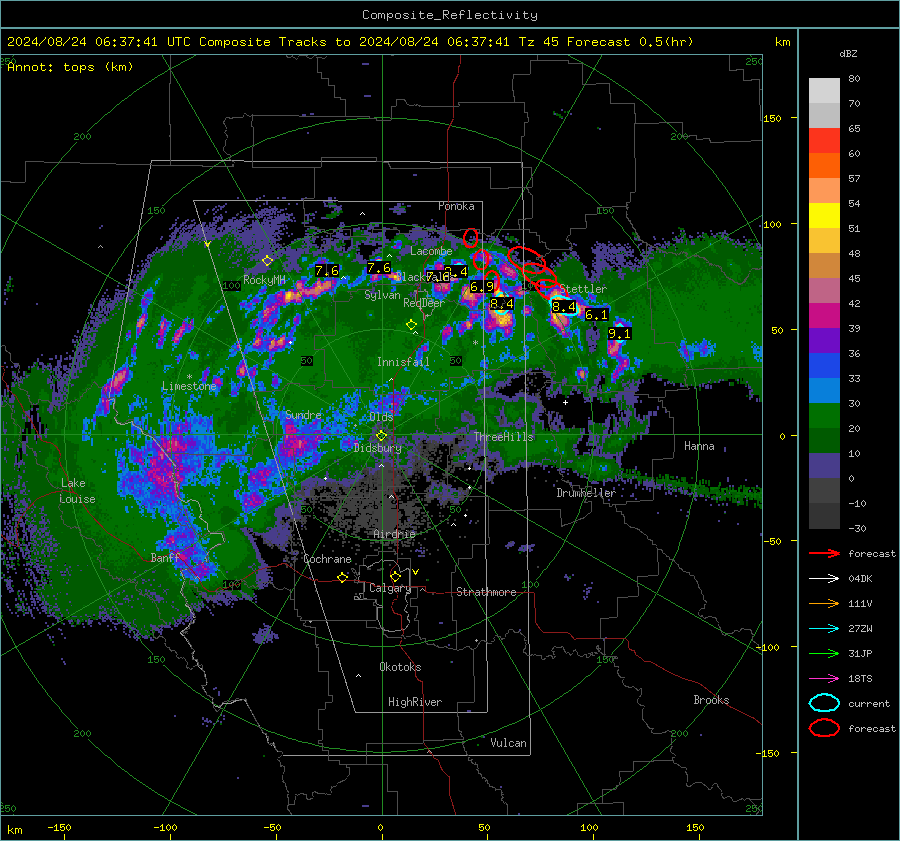The image size is (900, 841).
Task: Select the yellow swatch between 54 and 51 dBZ
Action: click(x=824, y=216)
